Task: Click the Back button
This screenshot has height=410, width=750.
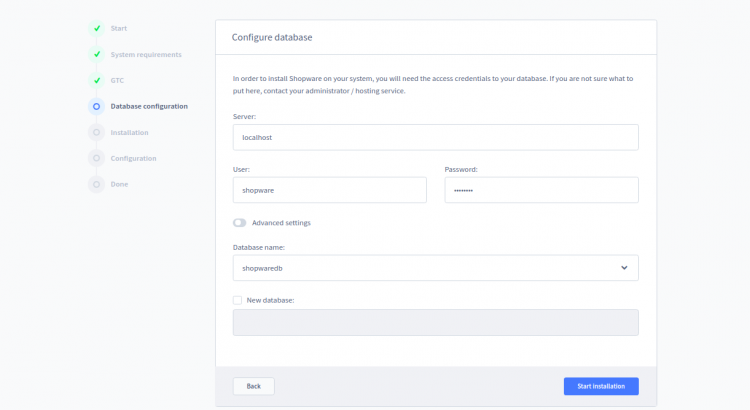Action: coord(254,386)
